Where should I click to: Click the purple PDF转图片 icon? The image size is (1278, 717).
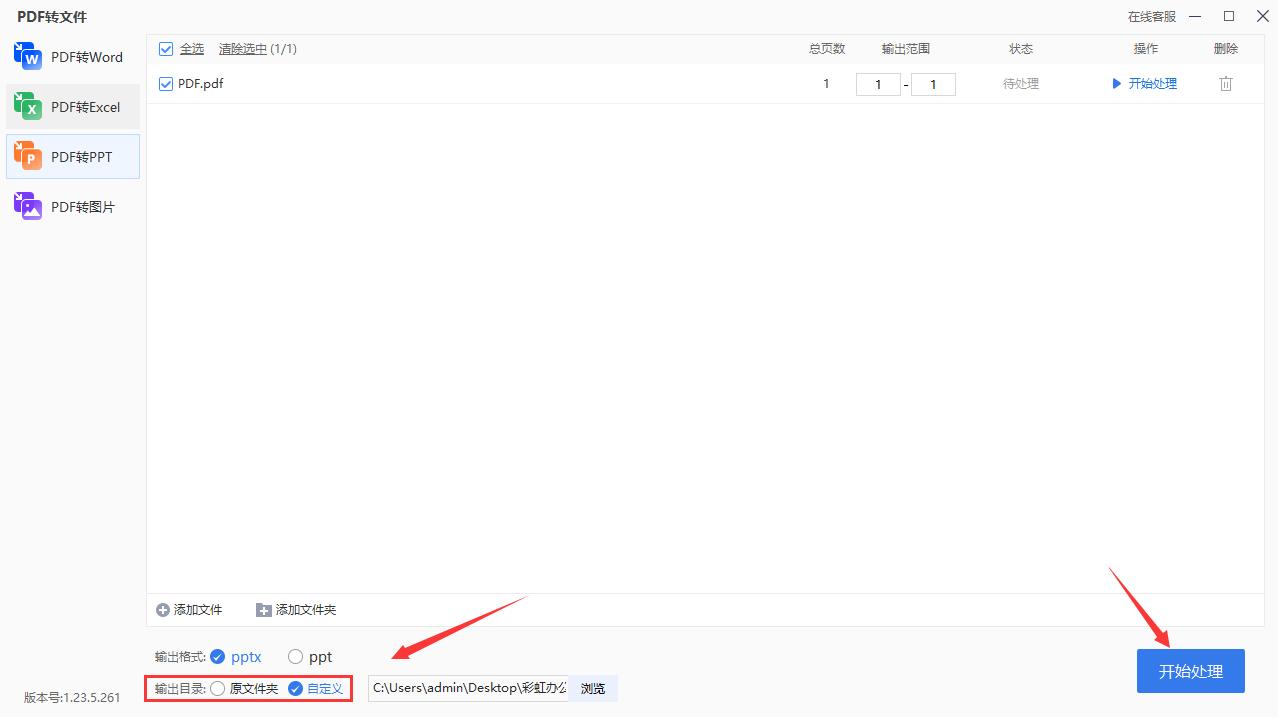click(x=28, y=206)
